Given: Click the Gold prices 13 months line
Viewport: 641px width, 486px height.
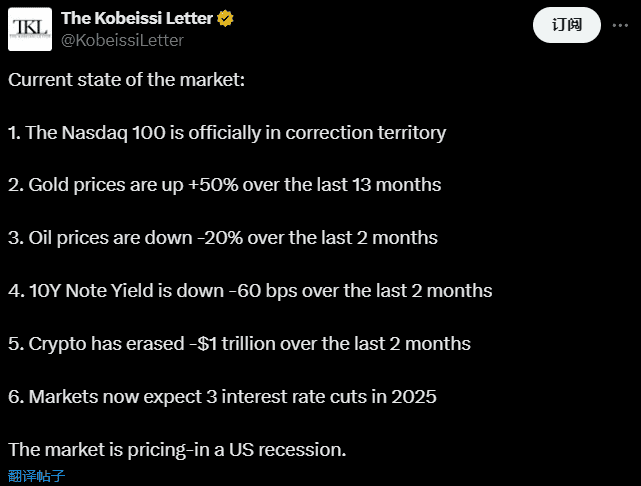Looking at the screenshot, I should (x=224, y=185).
